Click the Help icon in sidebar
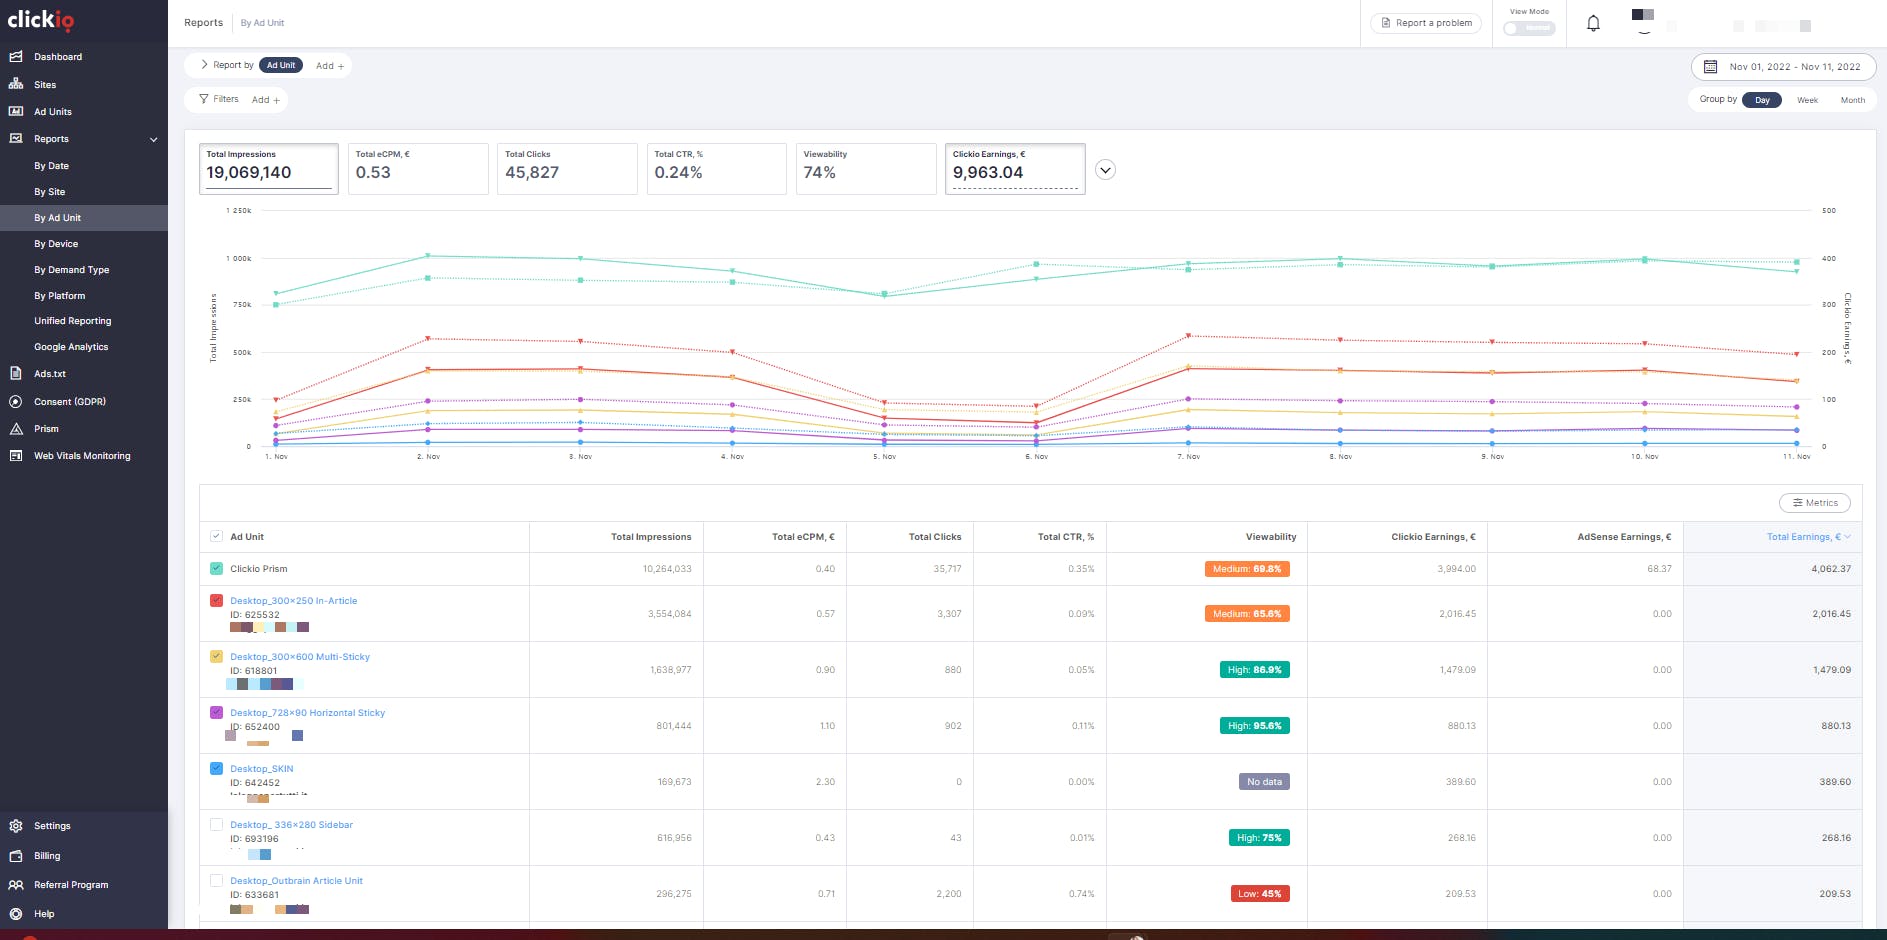Screen dimensions: 1887x940 (x=16, y=914)
